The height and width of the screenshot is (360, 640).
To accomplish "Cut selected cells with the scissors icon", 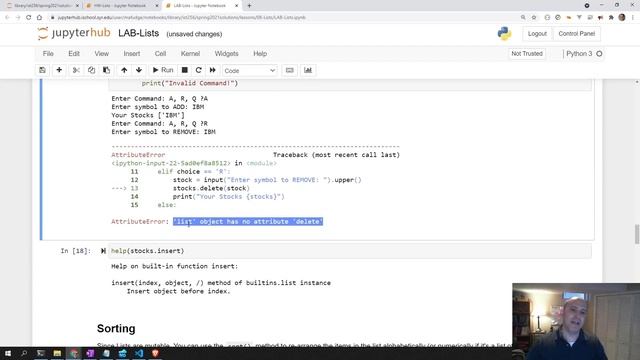I will point(76,70).
